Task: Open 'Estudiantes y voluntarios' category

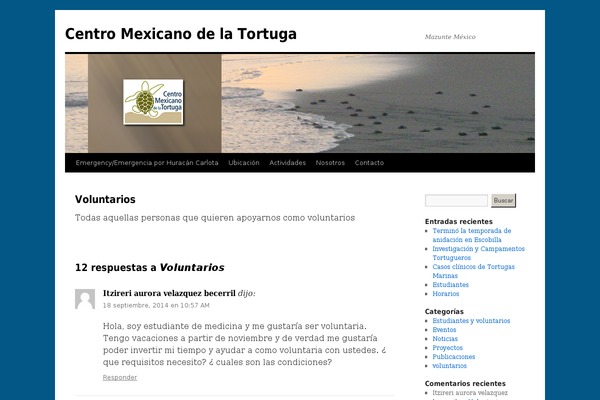Action: (x=471, y=321)
